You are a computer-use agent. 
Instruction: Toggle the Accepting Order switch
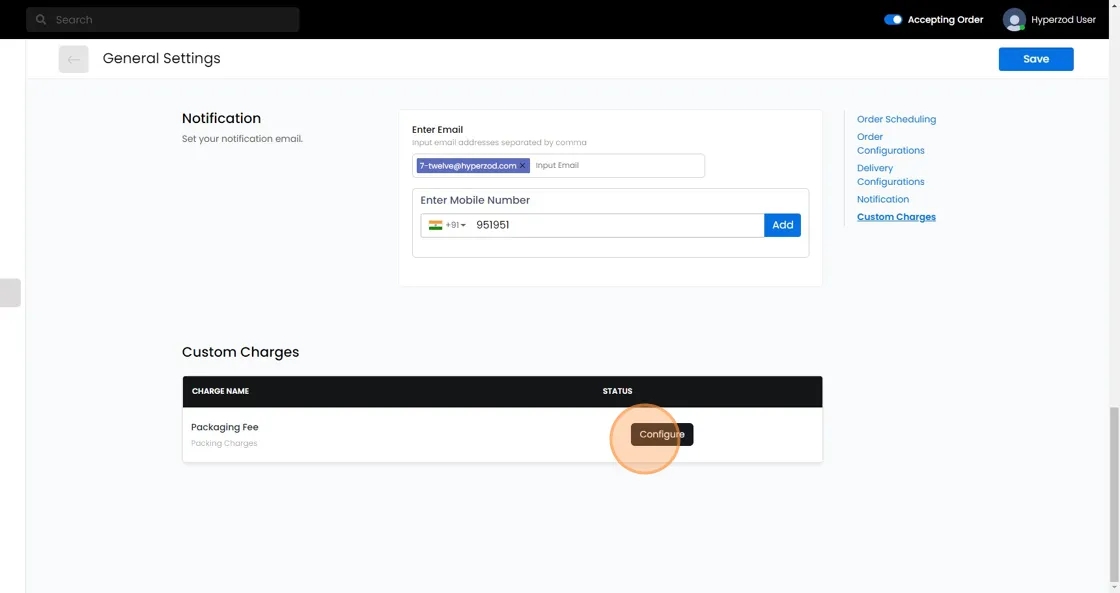pos(893,20)
